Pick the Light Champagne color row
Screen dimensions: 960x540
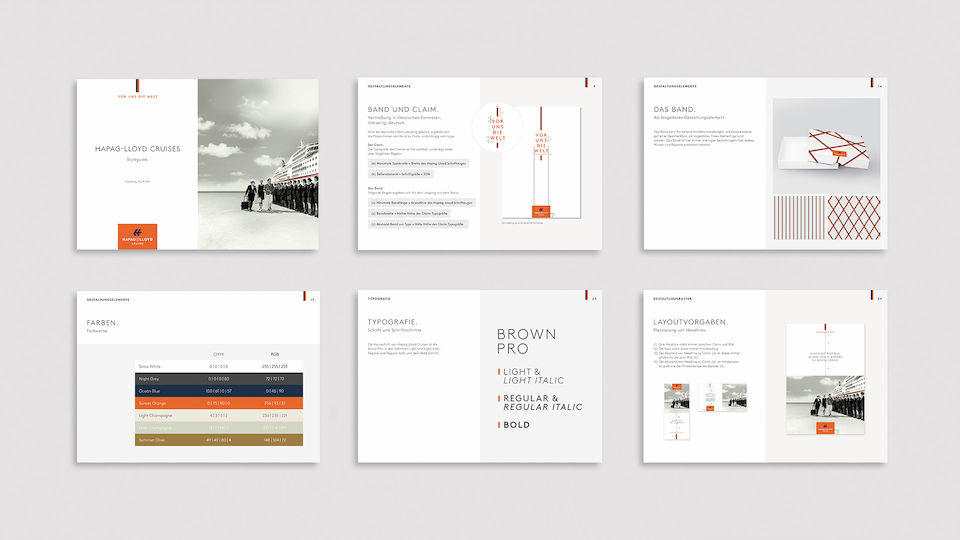219,415
